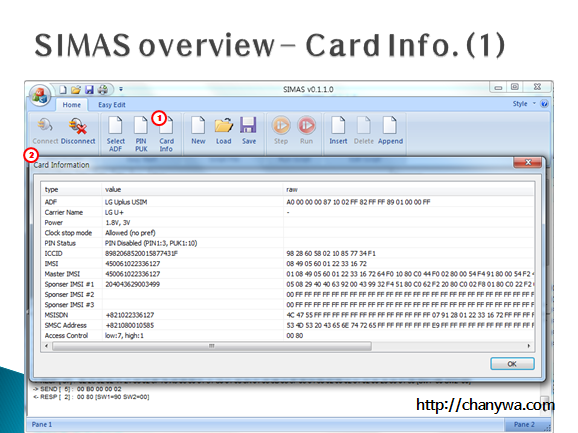Switch to the Easy Edit ribbon tab
The width and height of the screenshot is (578, 433).
pos(112,105)
